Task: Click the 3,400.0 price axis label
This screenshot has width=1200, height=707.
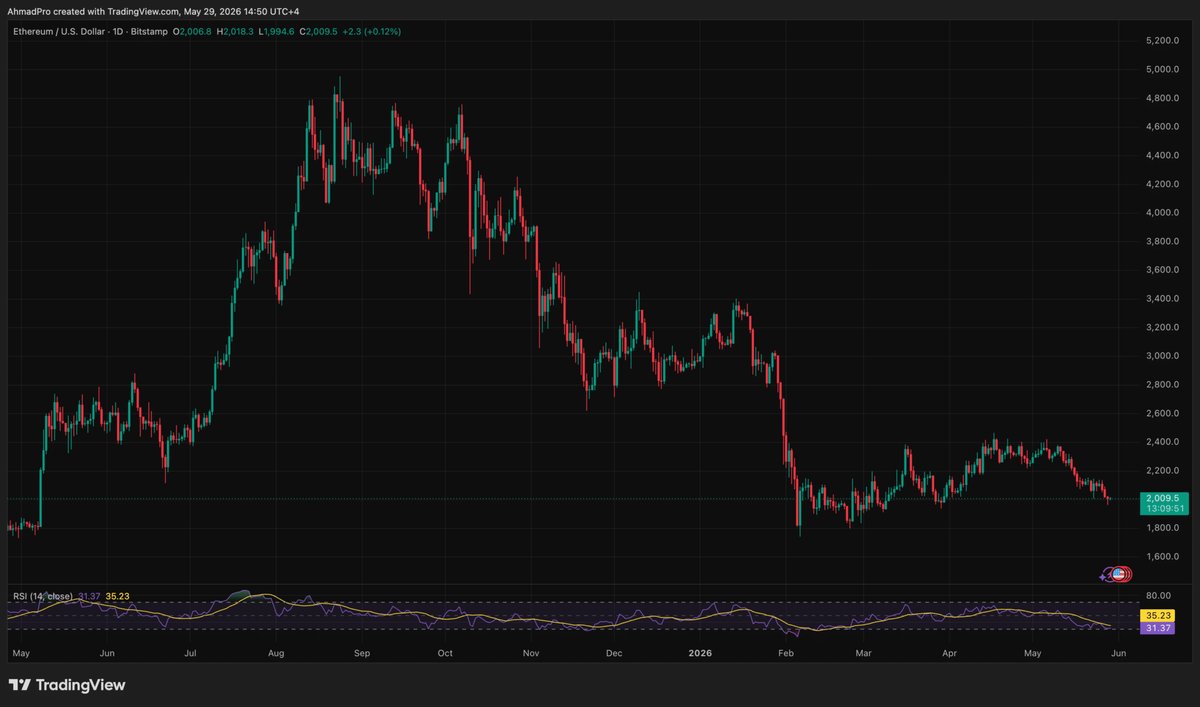Action: (1160, 299)
